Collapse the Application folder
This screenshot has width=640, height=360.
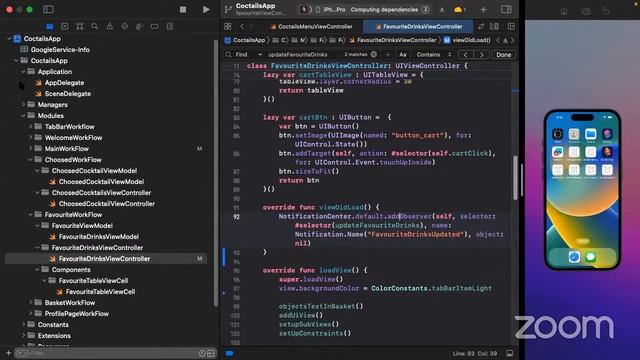click(x=23, y=72)
